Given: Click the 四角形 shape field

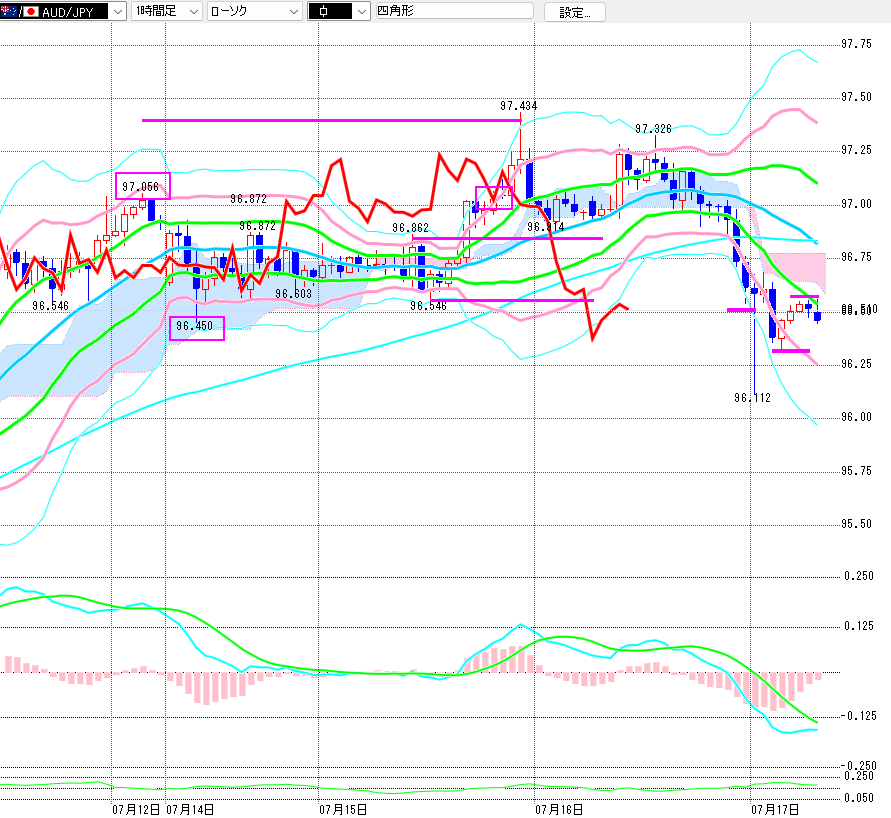Looking at the screenshot, I should click(455, 11).
